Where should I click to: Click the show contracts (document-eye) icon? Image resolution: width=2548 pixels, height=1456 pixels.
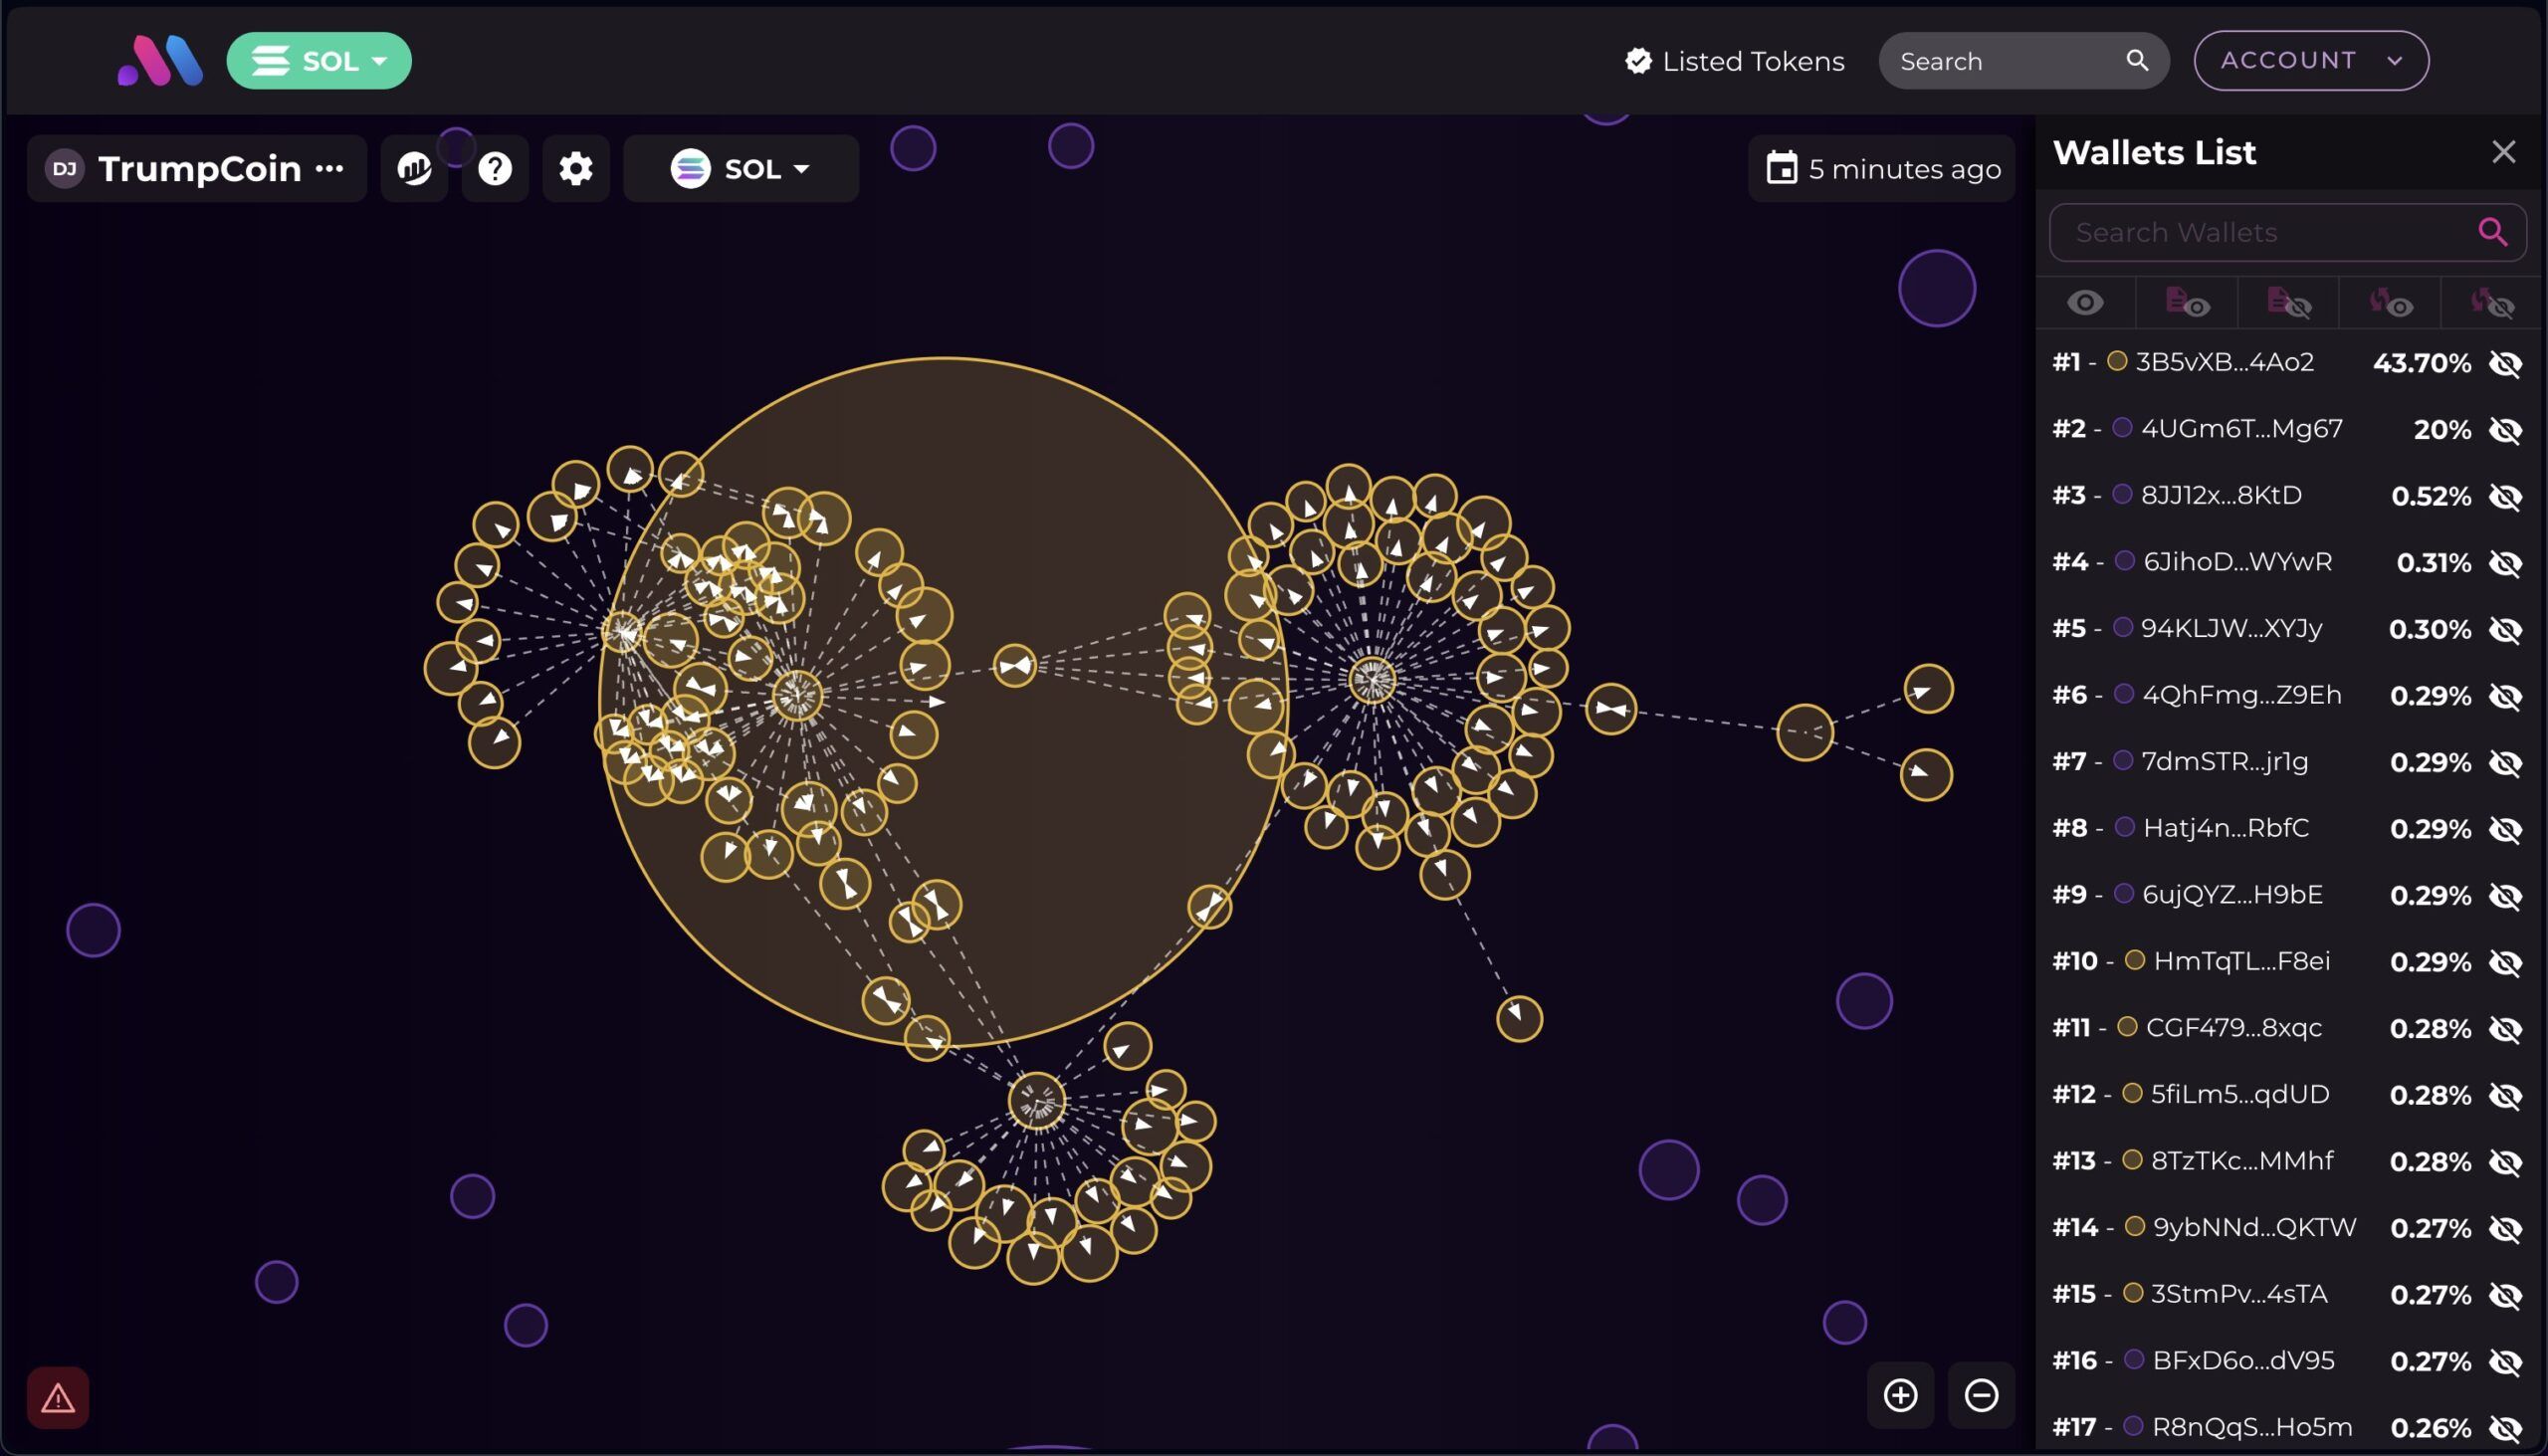click(2187, 303)
